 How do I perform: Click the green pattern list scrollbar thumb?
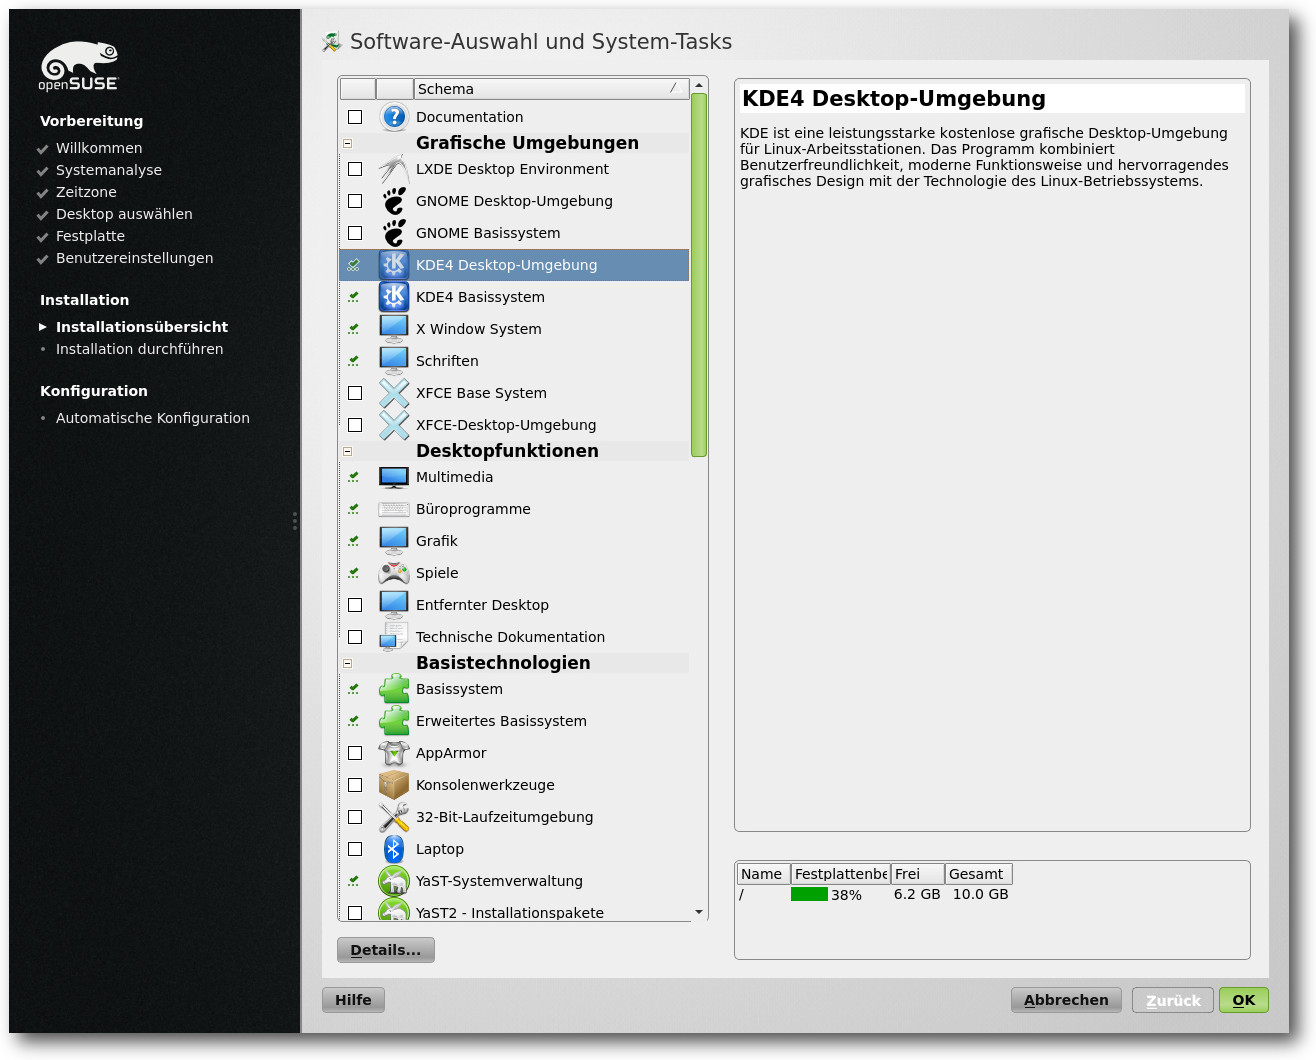tap(699, 275)
